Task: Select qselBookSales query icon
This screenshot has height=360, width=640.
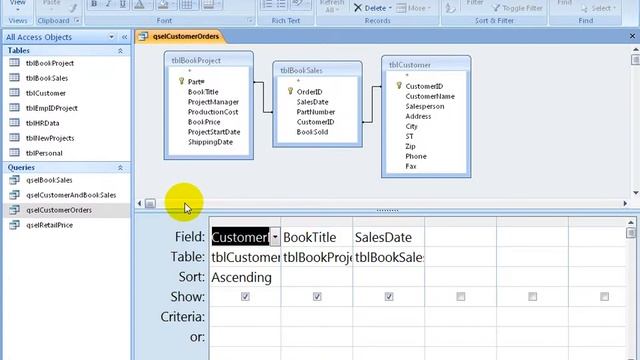Action: coord(14,180)
